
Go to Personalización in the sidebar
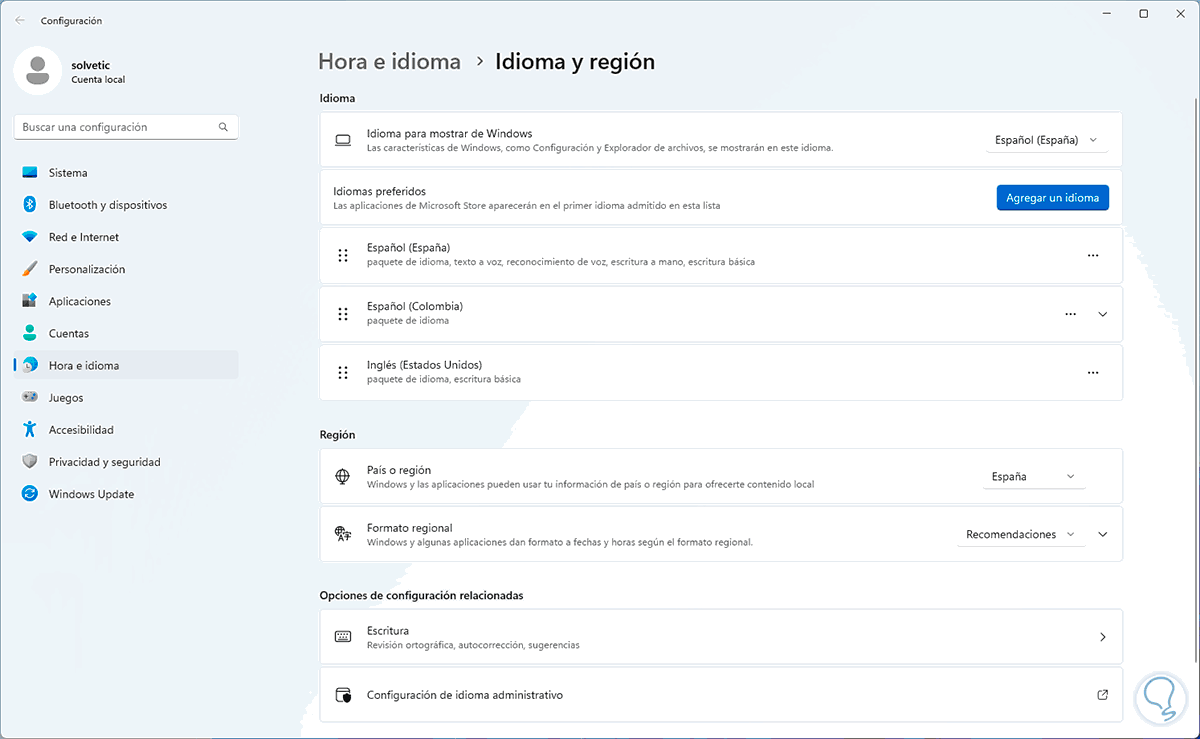click(87, 269)
